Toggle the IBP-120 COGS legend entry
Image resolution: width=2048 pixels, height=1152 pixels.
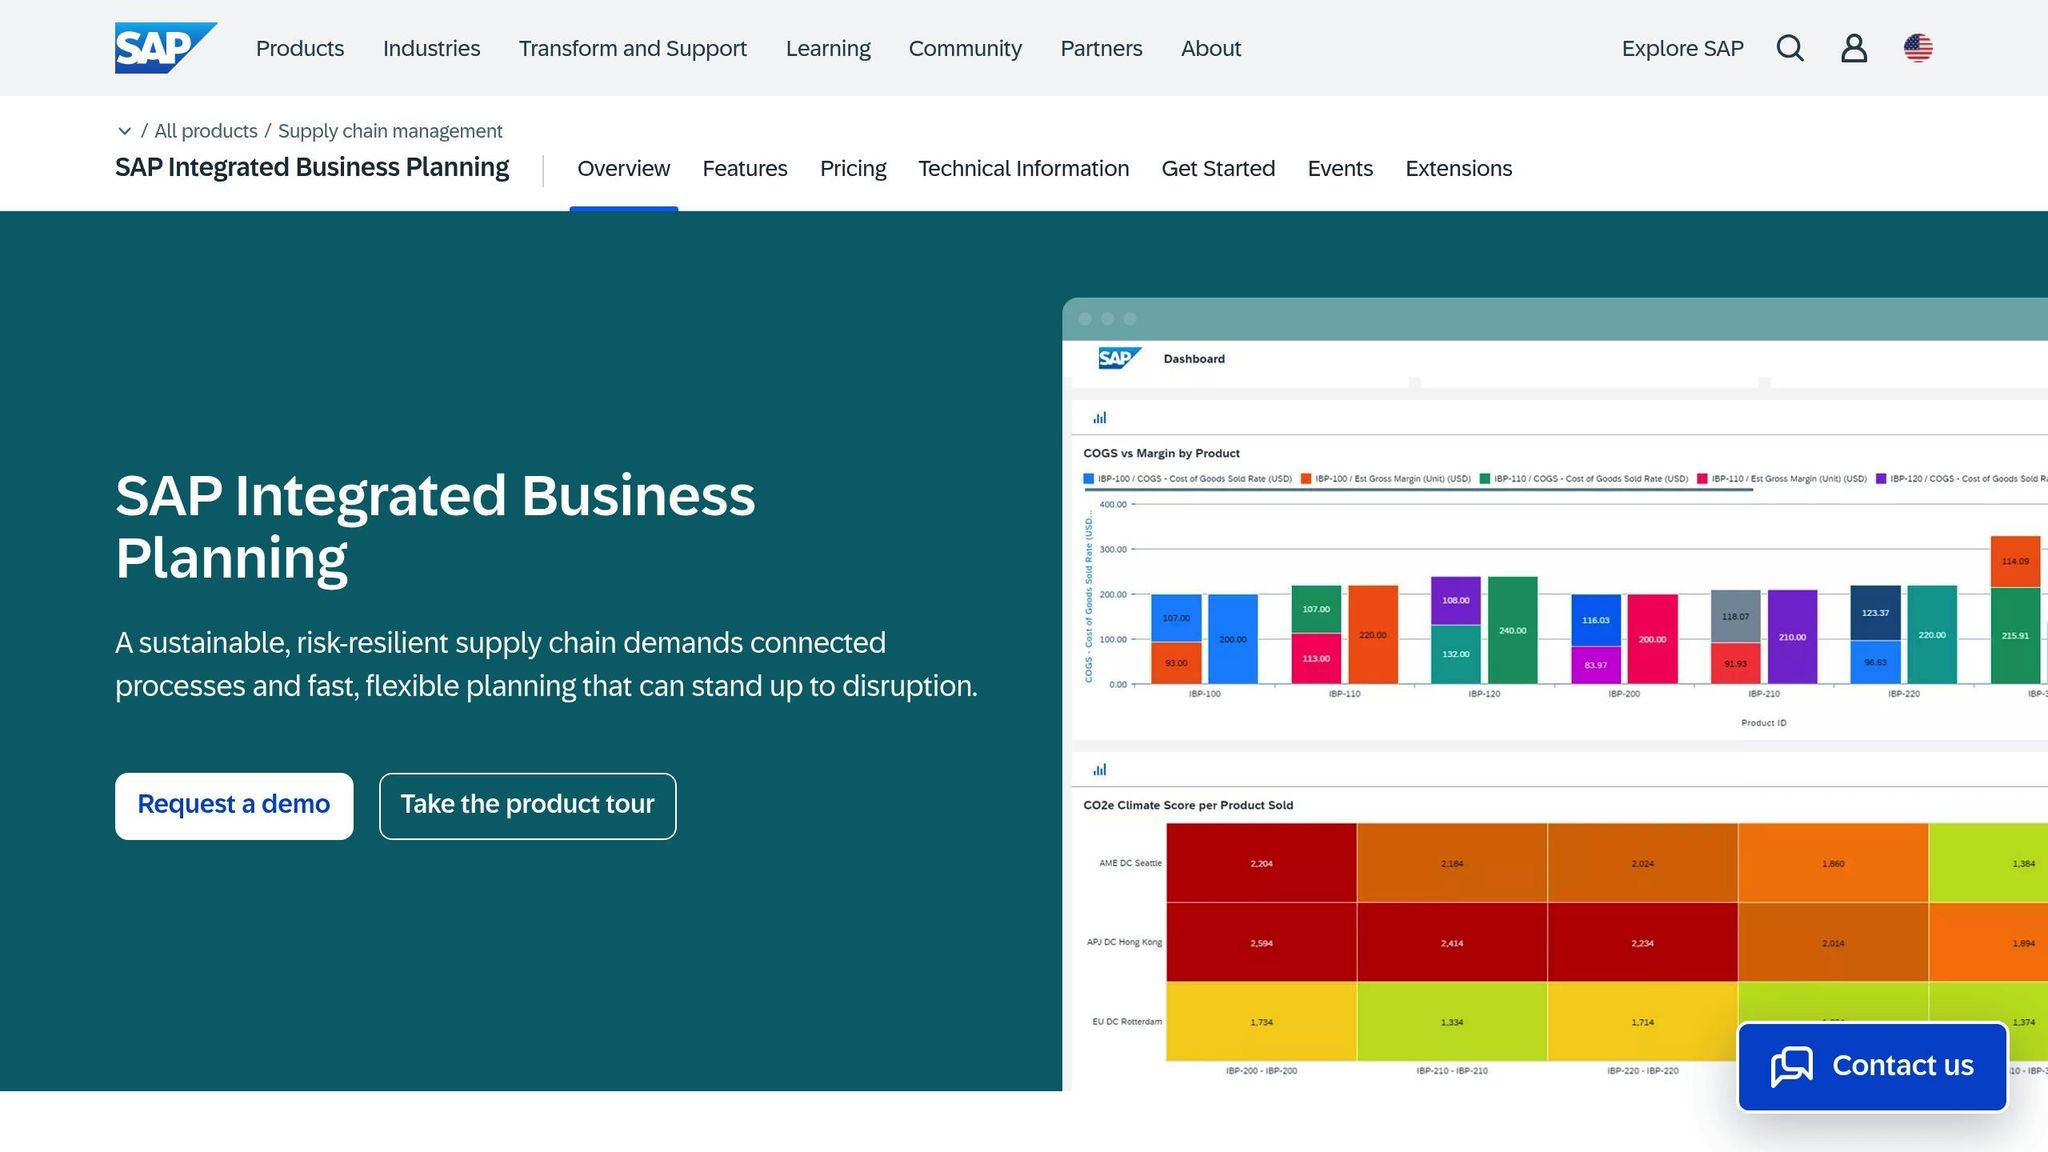(x=1960, y=478)
